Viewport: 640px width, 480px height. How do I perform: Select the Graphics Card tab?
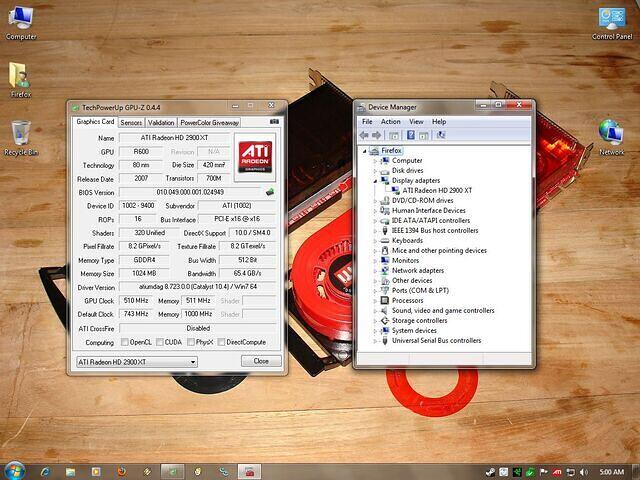[x=95, y=122]
